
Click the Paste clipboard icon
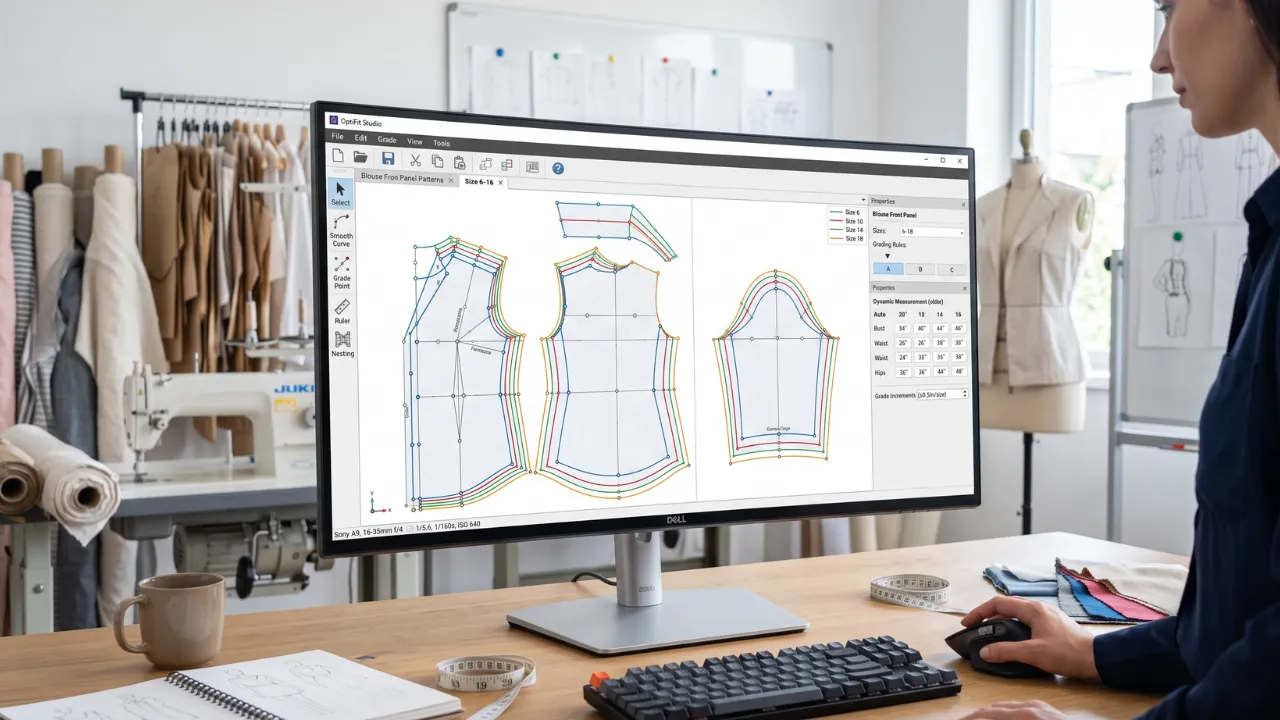(x=459, y=162)
